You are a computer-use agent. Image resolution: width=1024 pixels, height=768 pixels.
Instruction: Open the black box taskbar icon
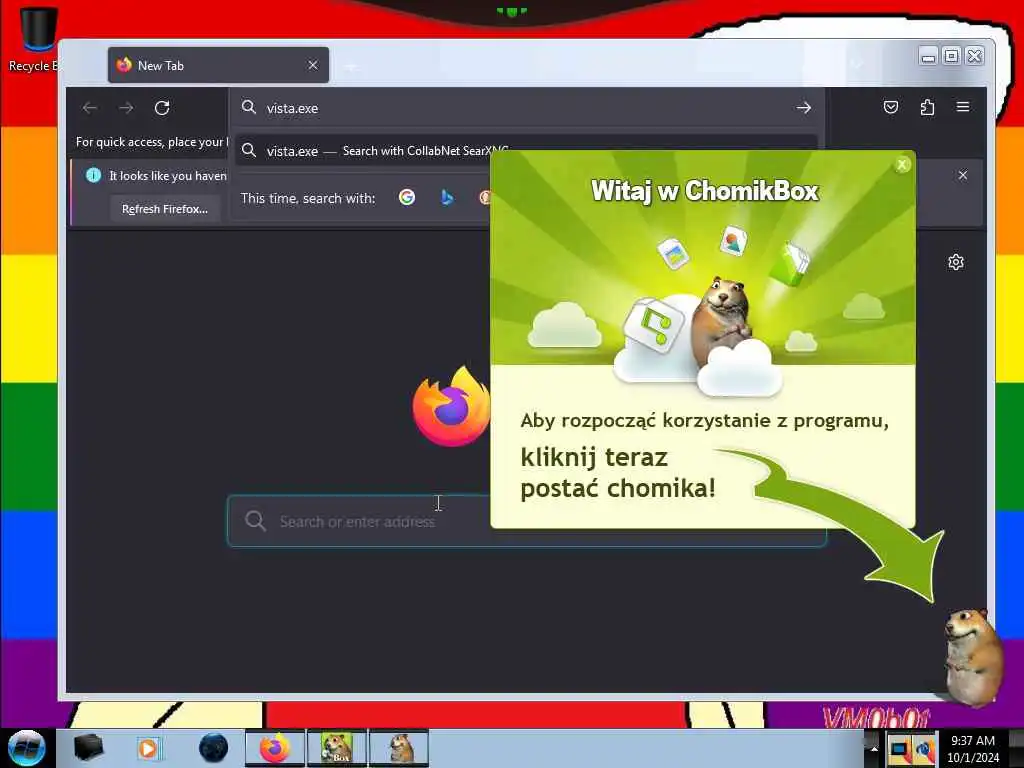(x=88, y=748)
